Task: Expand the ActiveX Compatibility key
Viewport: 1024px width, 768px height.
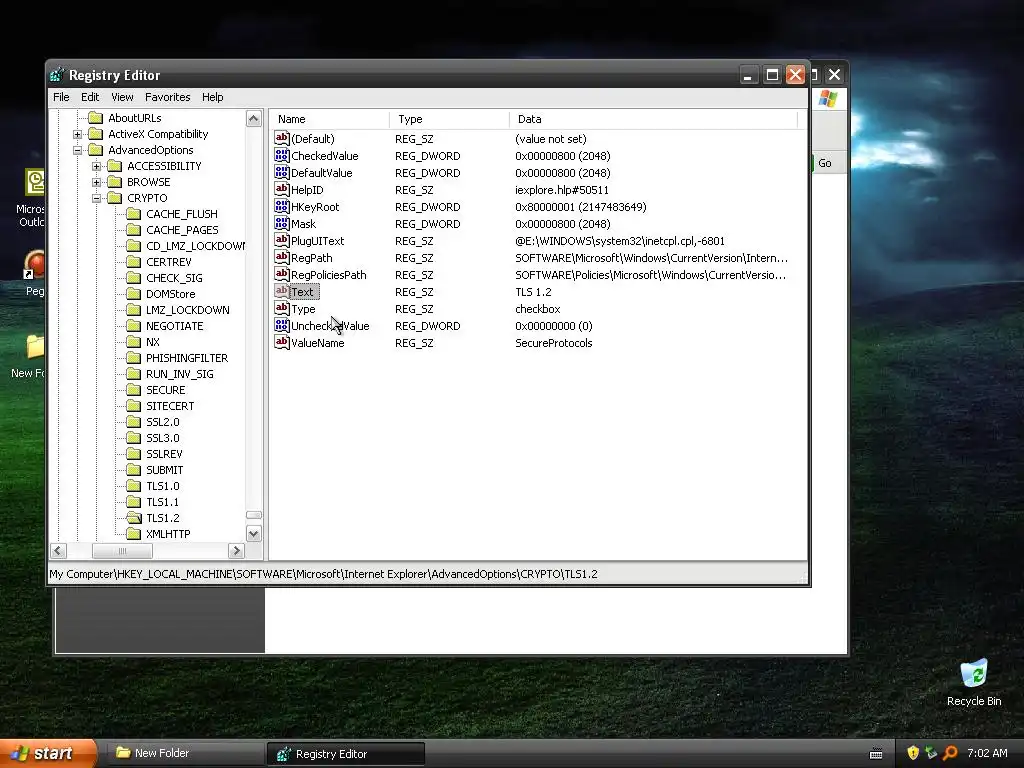Action: point(78,135)
